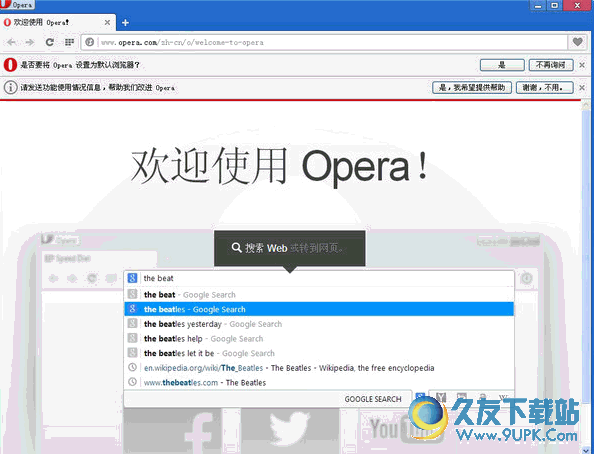Dismiss the default browser prompt bar

[x=582, y=65]
